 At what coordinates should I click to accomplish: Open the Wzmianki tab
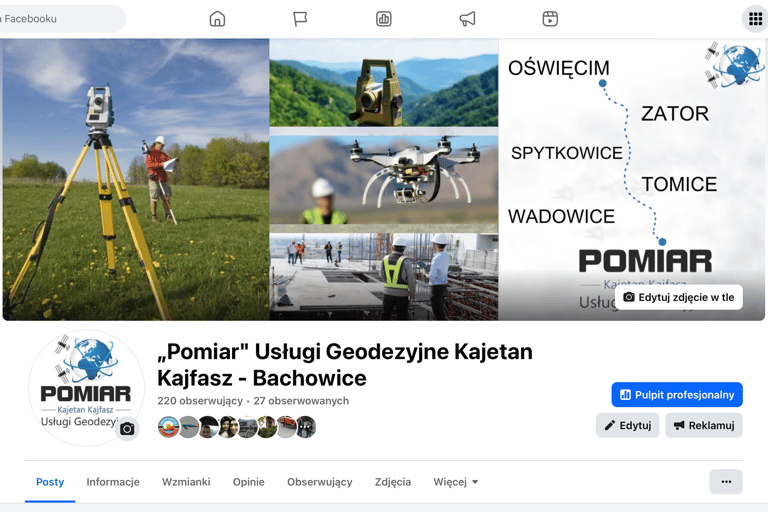(186, 482)
